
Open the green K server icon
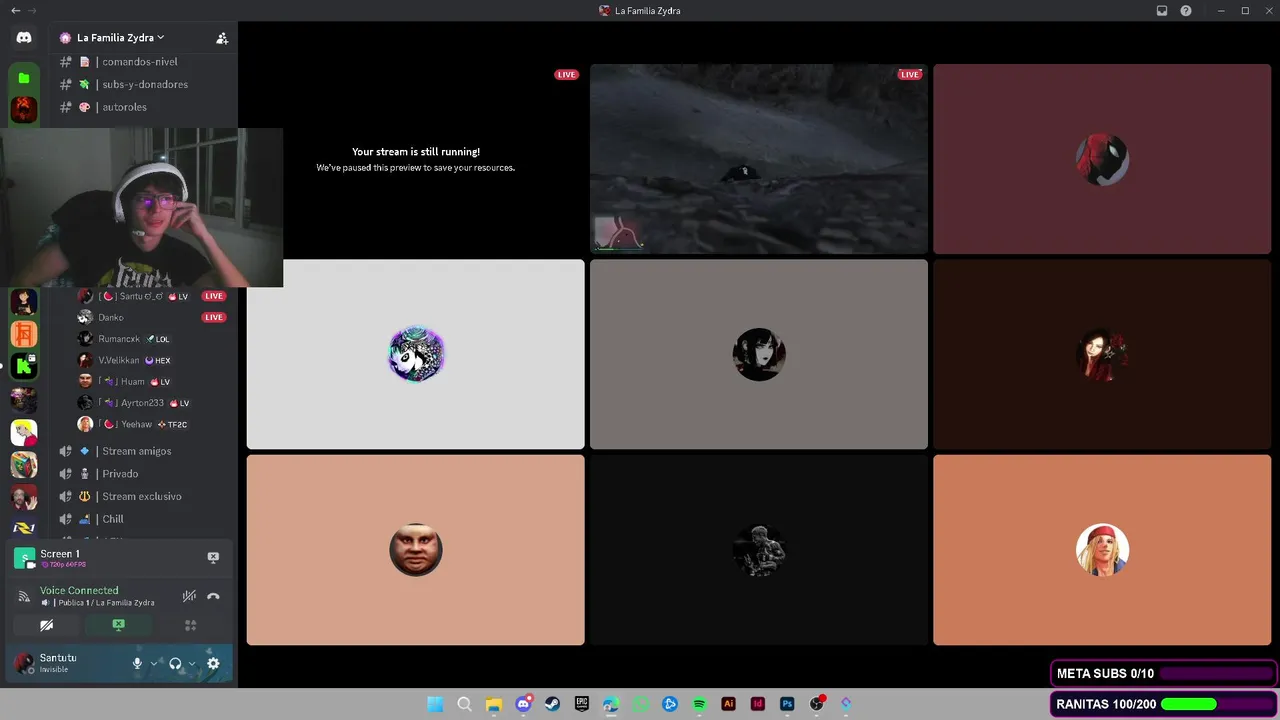(24, 366)
